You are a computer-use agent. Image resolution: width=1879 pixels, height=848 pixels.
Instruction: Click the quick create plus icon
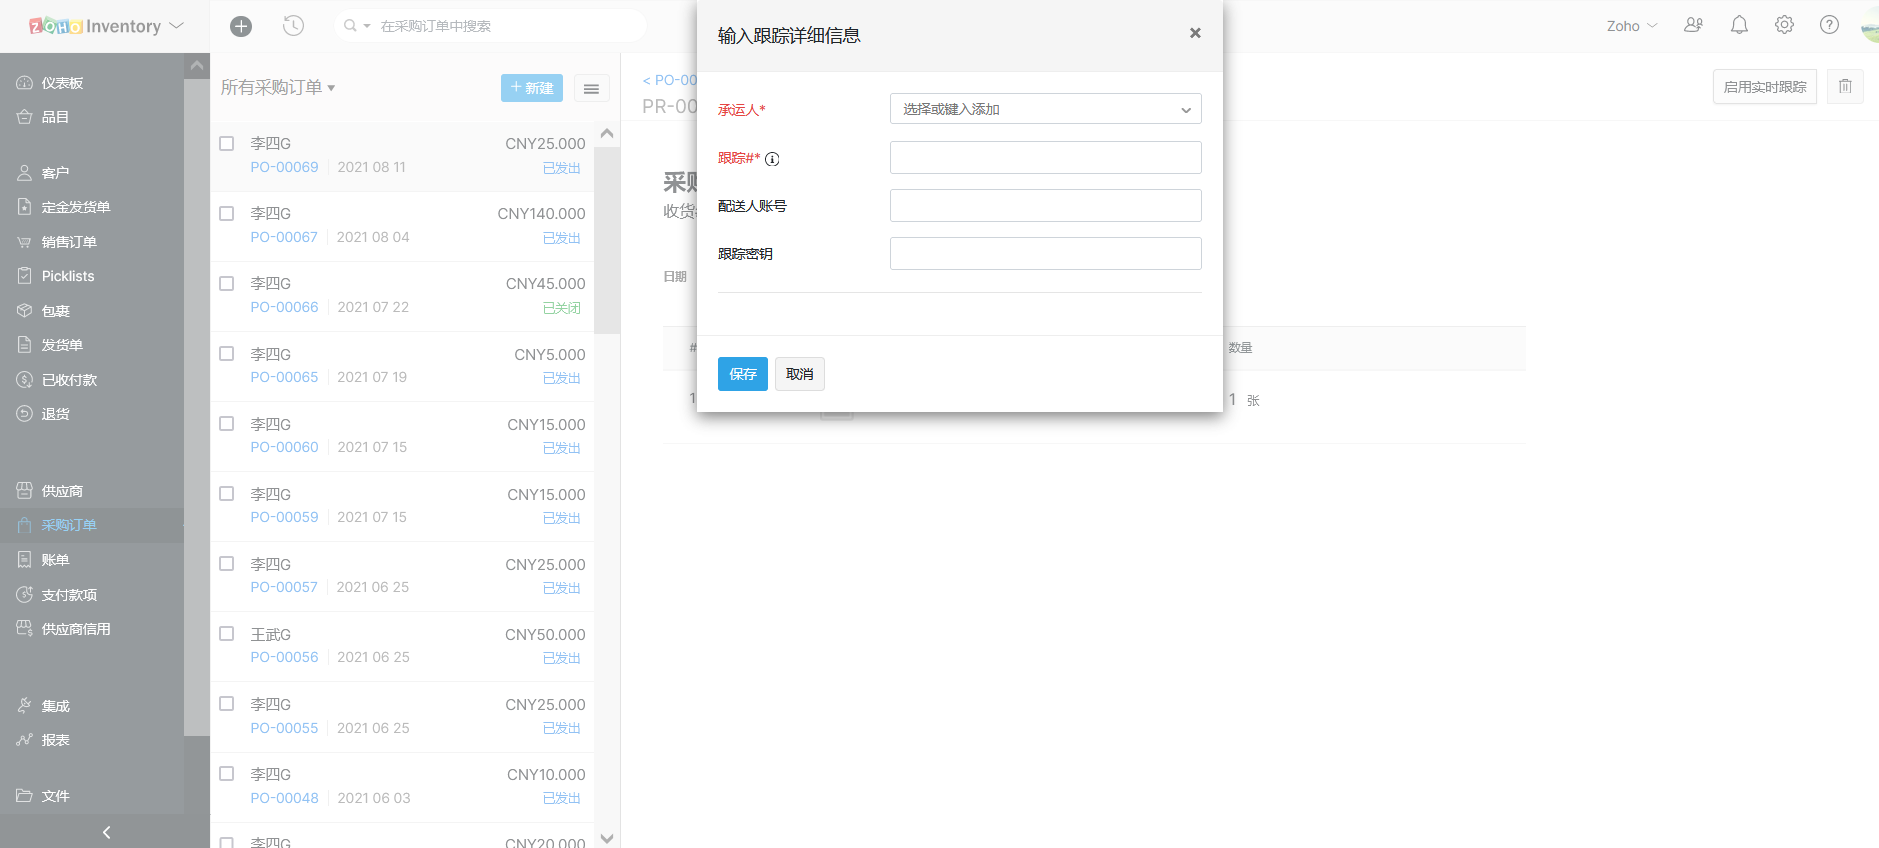click(x=241, y=26)
